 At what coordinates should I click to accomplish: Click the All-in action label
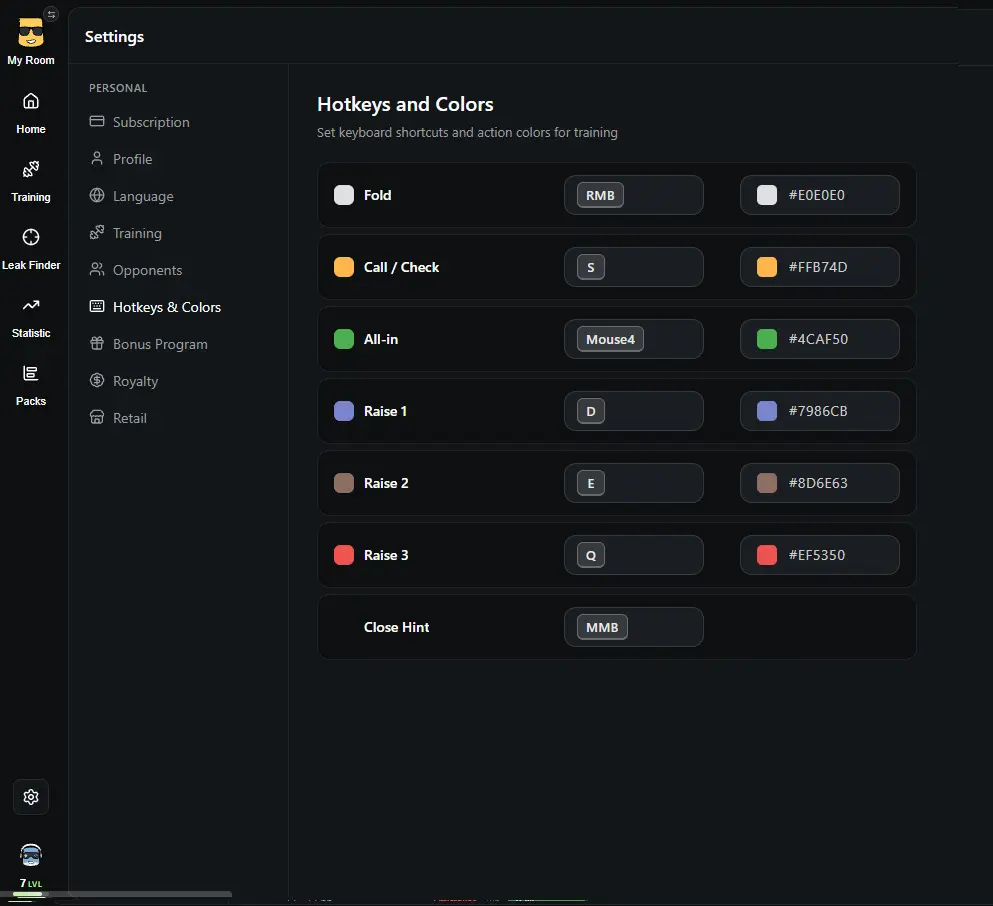[381, 339]
